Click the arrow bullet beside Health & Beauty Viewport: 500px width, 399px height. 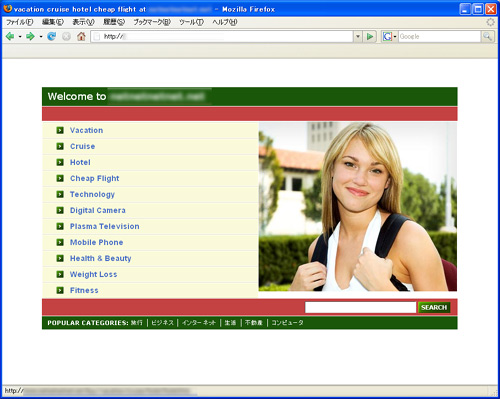point(60,258)
